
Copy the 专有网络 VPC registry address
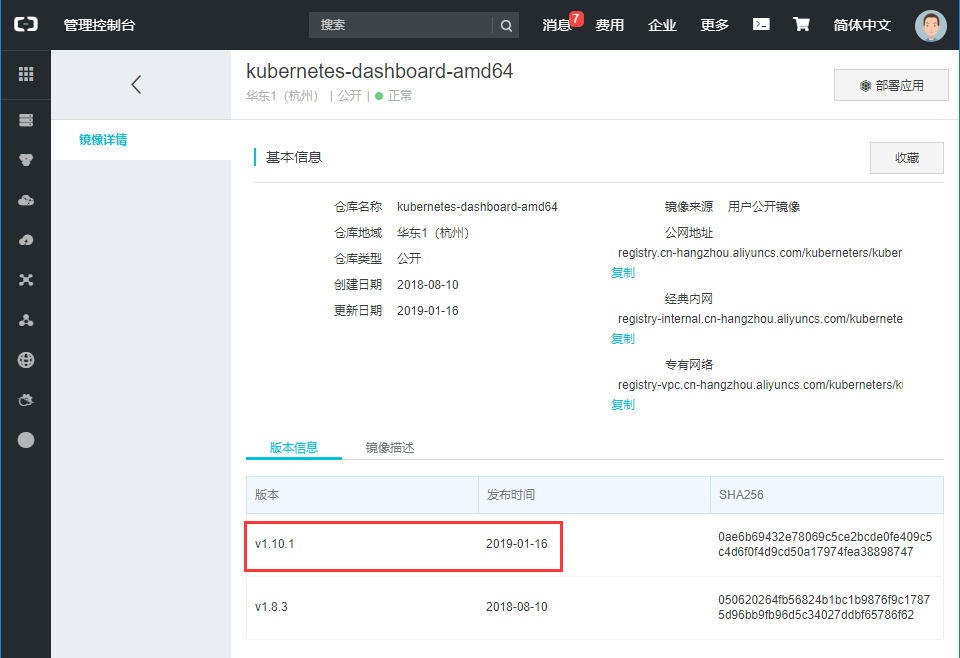(x=623, y=405)
